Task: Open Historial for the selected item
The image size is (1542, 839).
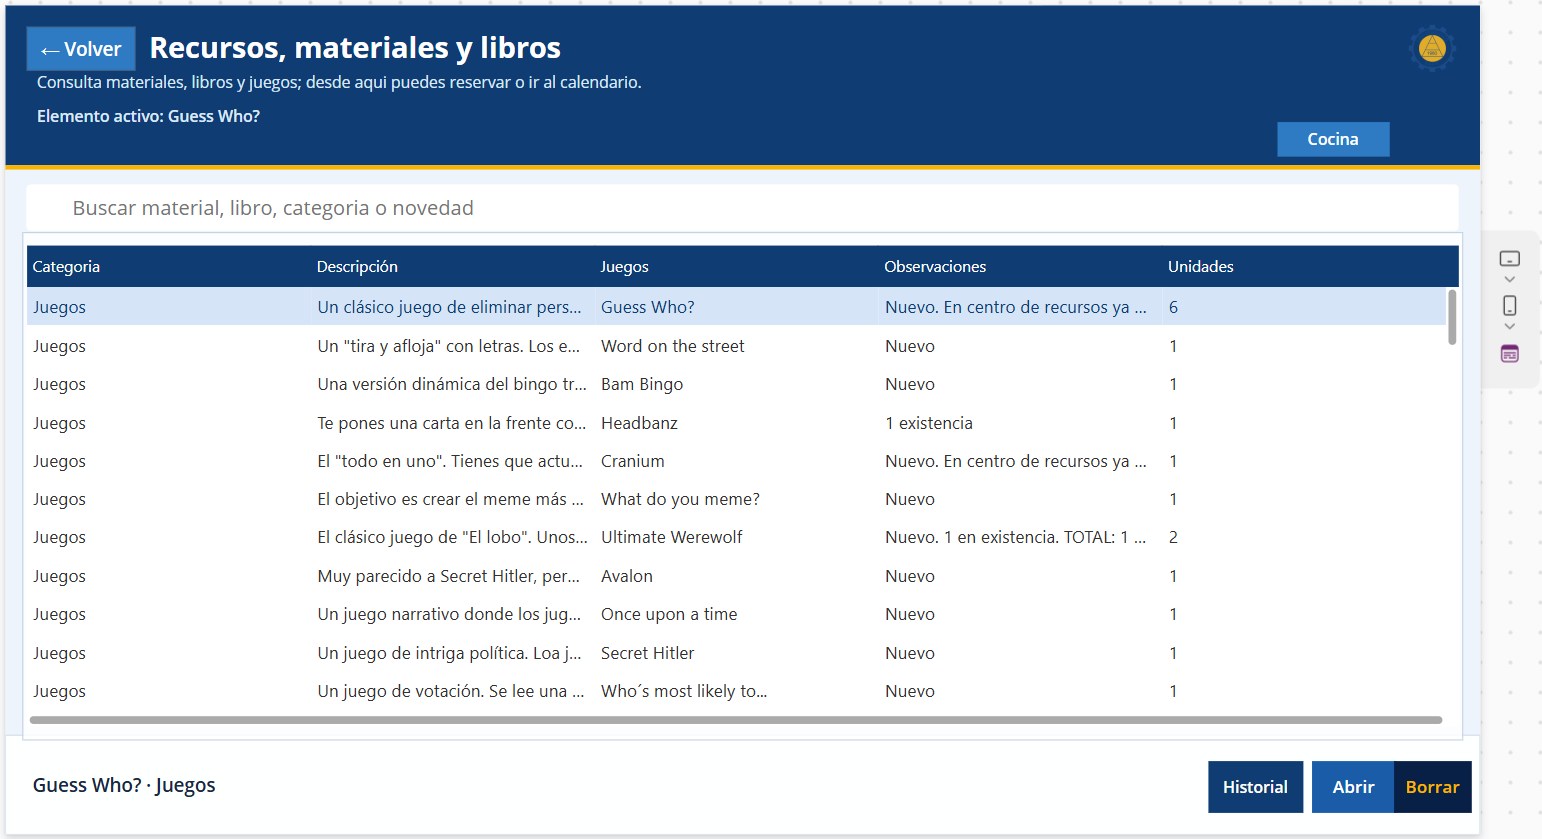Action: (x=1255, y=787)
